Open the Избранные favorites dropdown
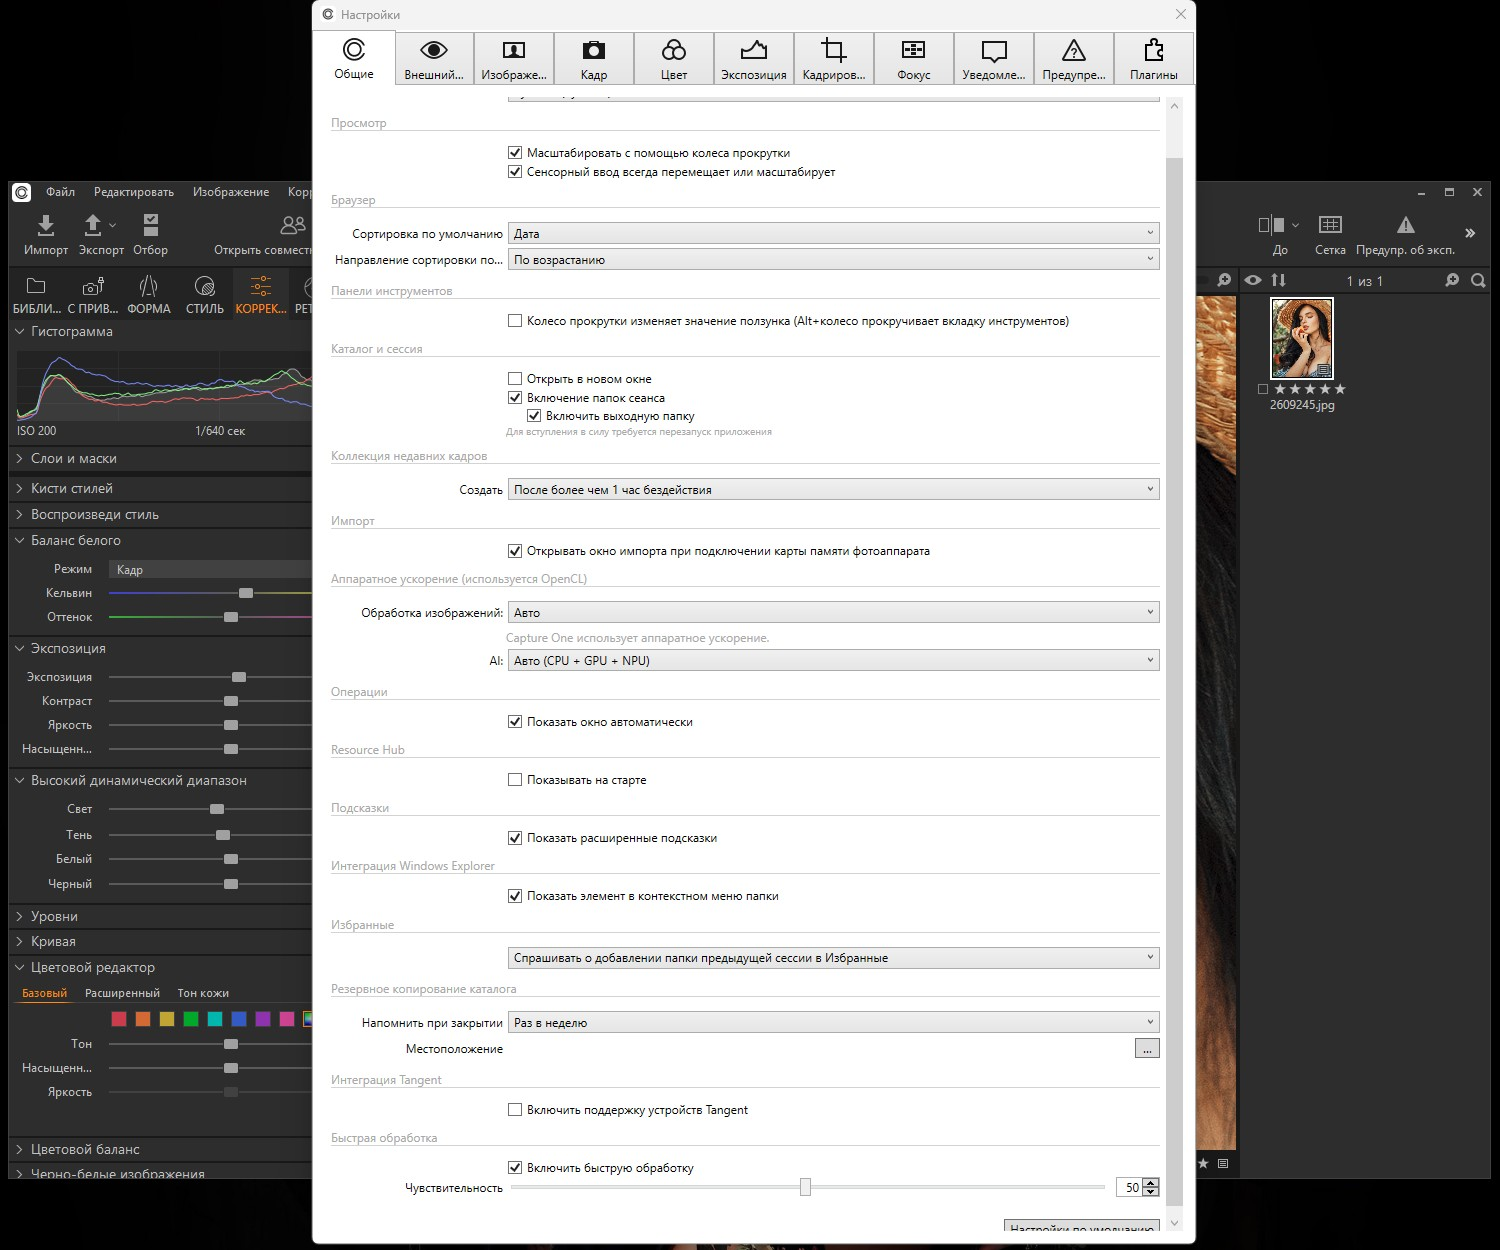The height and width of the screenshot is (1250, 1500). click(x=834, y=958)
